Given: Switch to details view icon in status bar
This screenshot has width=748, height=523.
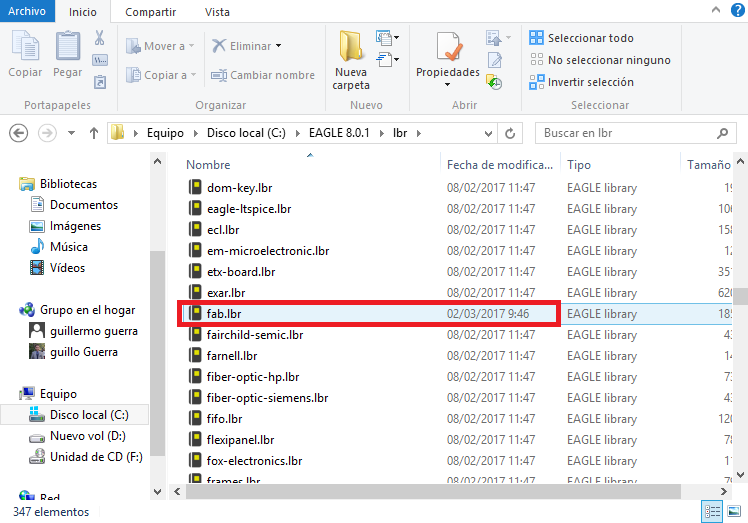Looking at the screenshot, I should [x=712, y=512].
